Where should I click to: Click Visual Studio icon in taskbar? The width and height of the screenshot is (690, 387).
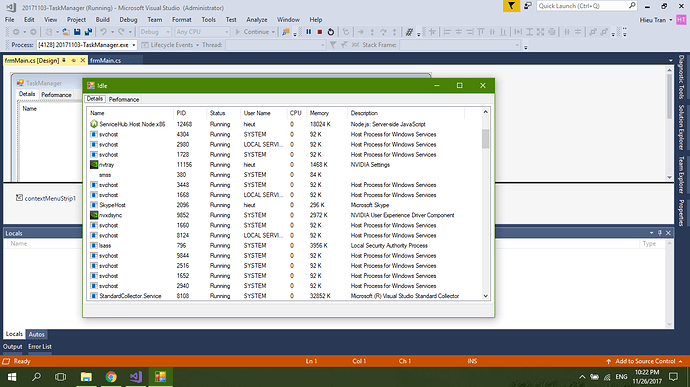[x=136, y=377]
